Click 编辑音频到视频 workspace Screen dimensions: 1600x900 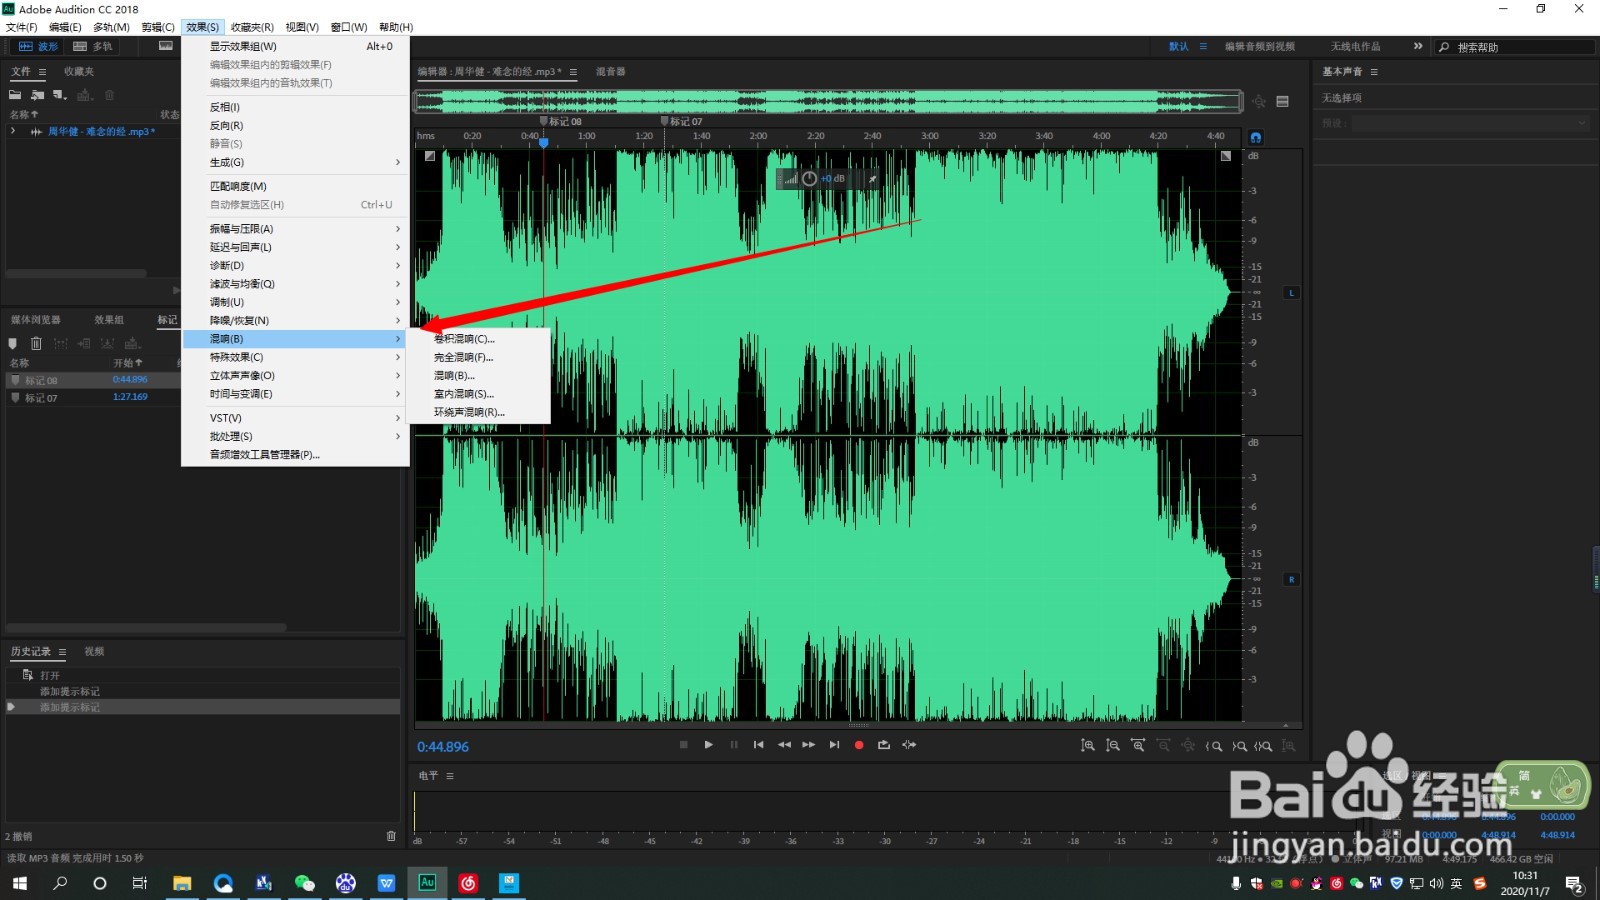(1260, 46)
